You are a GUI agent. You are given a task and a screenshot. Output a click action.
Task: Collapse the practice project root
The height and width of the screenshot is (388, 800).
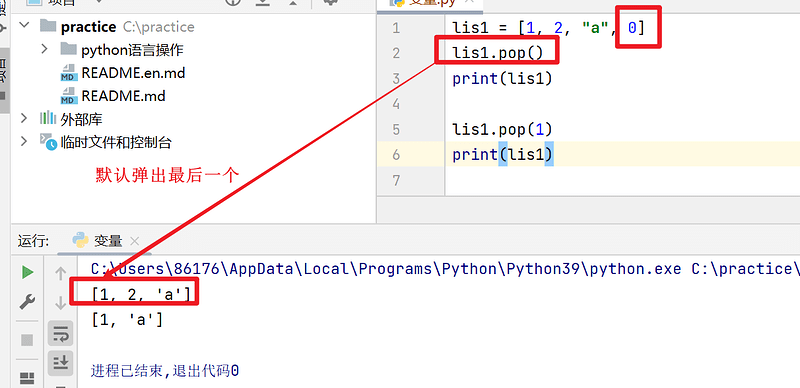(24, 26)
